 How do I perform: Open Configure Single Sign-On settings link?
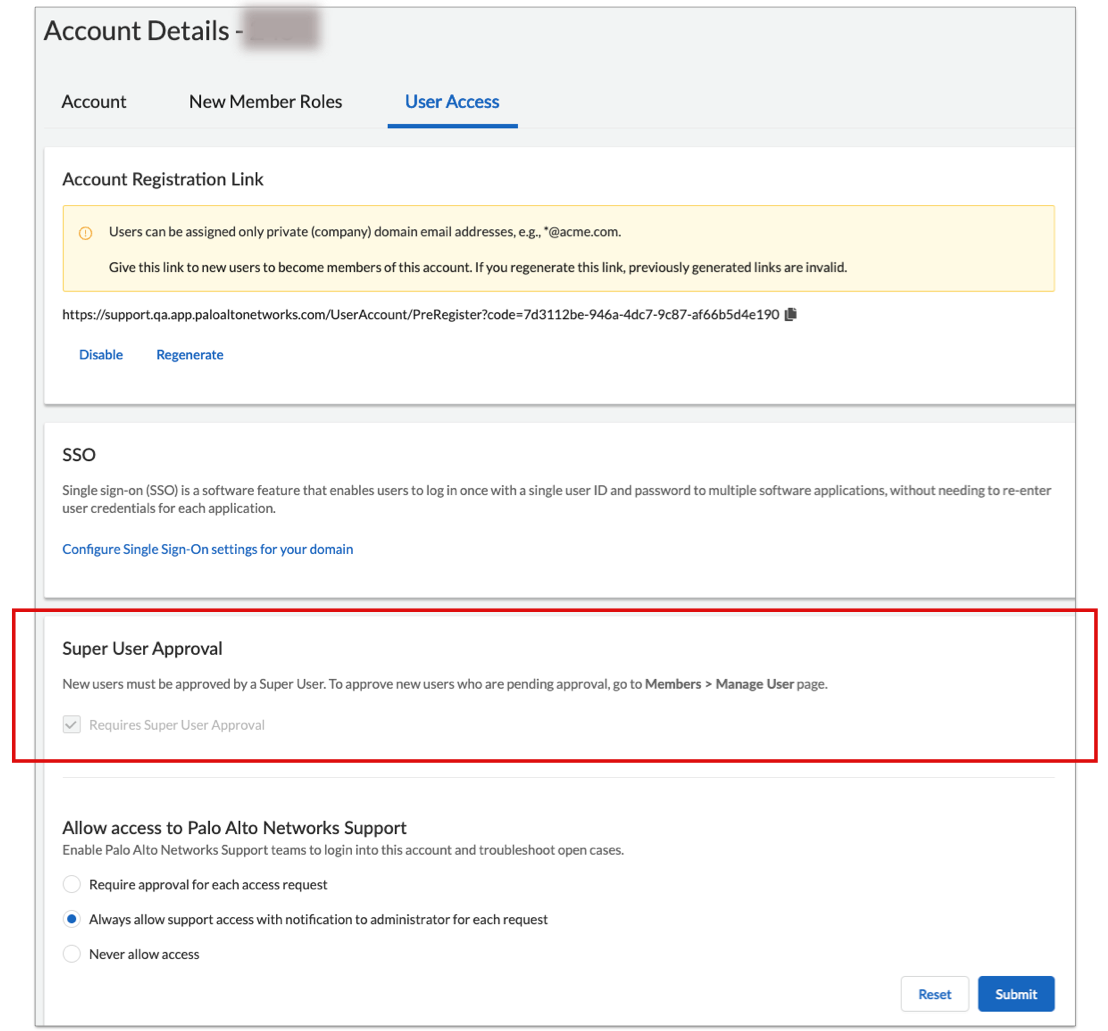pyautogui.click(x=207, y=549)
